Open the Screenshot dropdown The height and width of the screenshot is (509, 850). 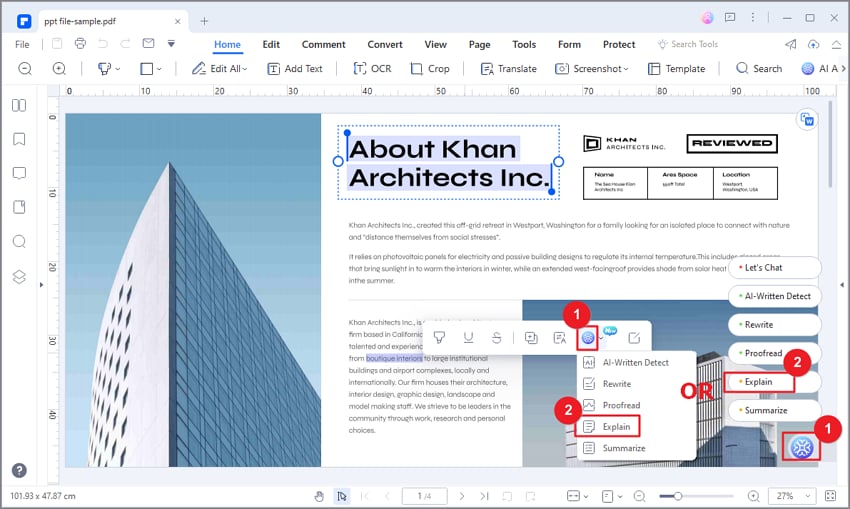click(591, 68)
